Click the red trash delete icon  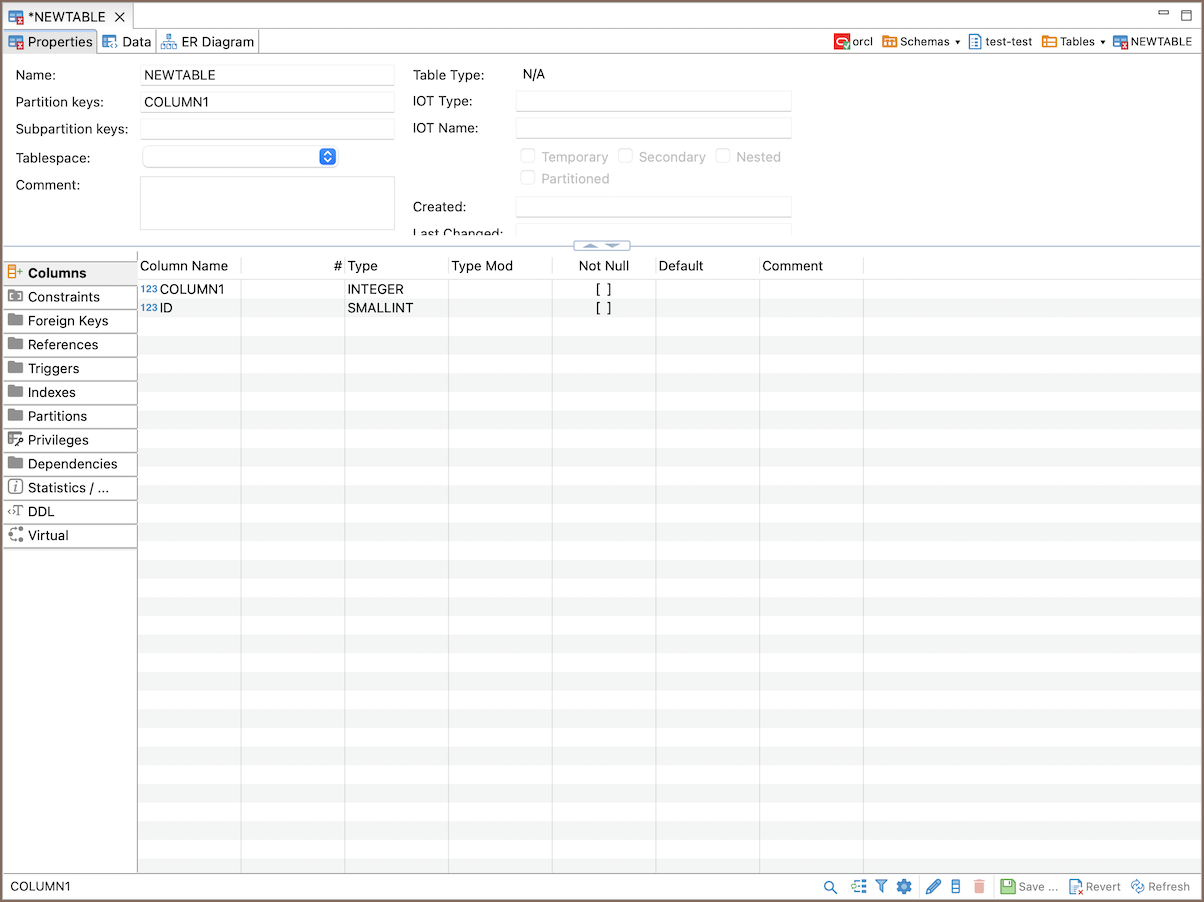tap(979, 887)
